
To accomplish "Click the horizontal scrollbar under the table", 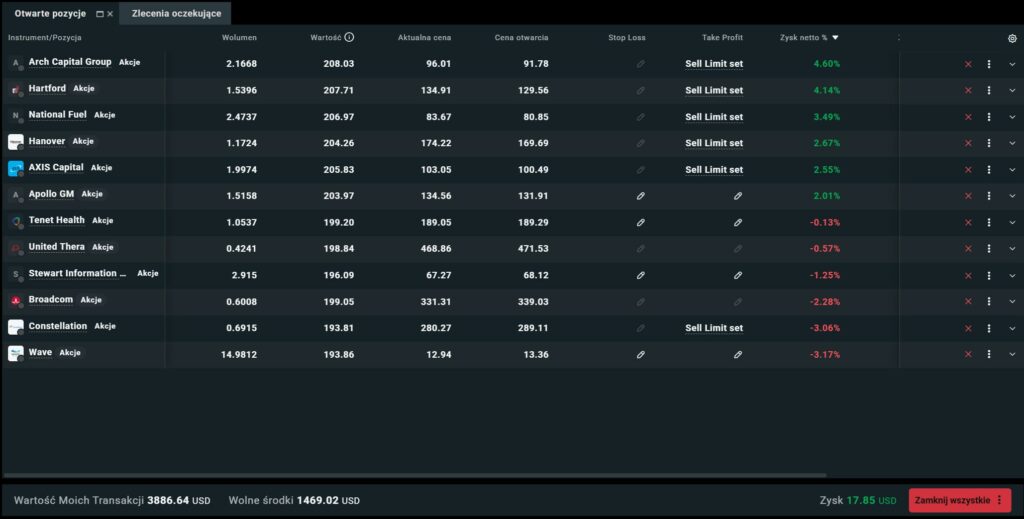I will point(414,475).
